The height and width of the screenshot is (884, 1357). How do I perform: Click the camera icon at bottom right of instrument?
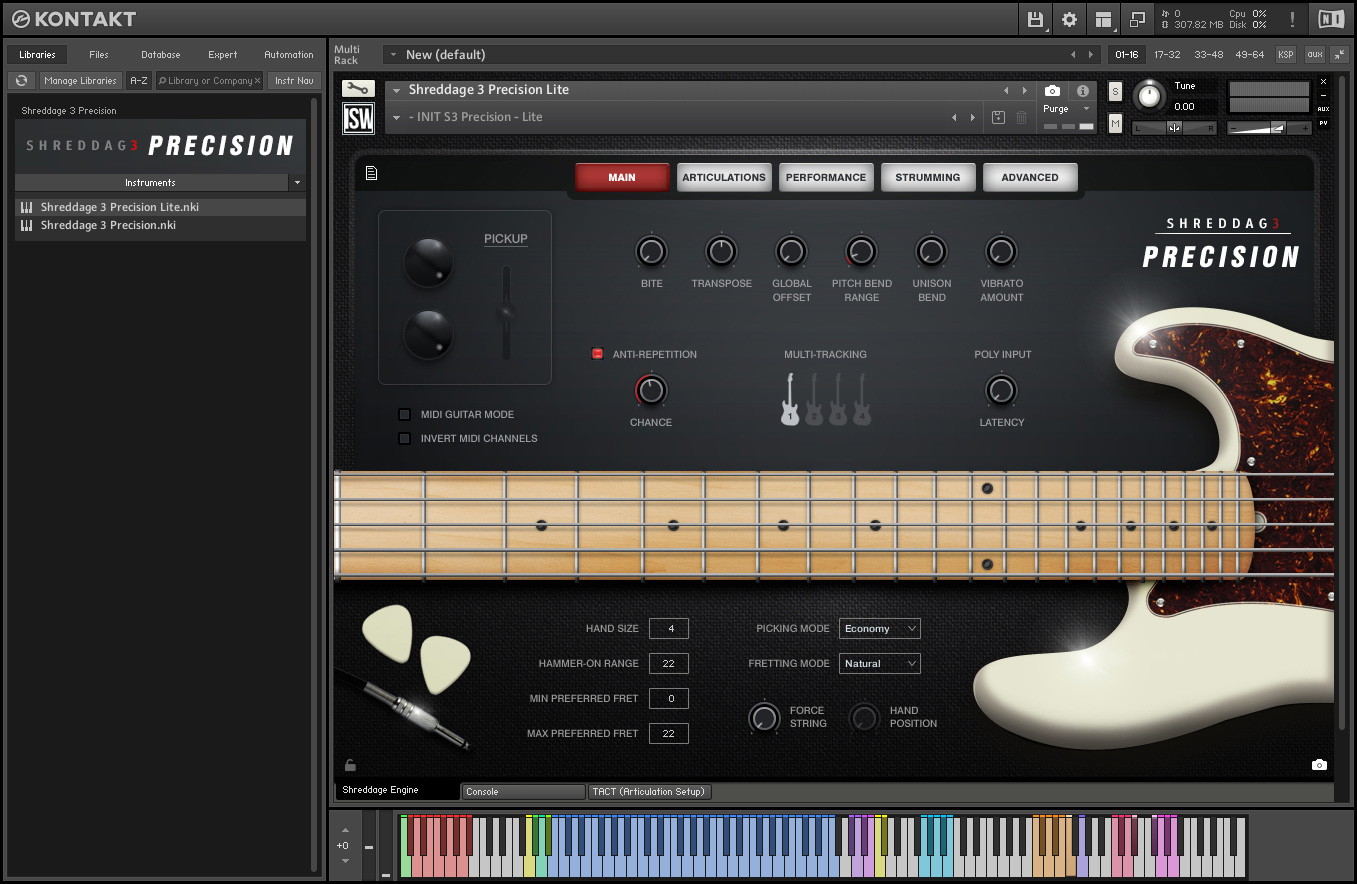(1319, 765)
